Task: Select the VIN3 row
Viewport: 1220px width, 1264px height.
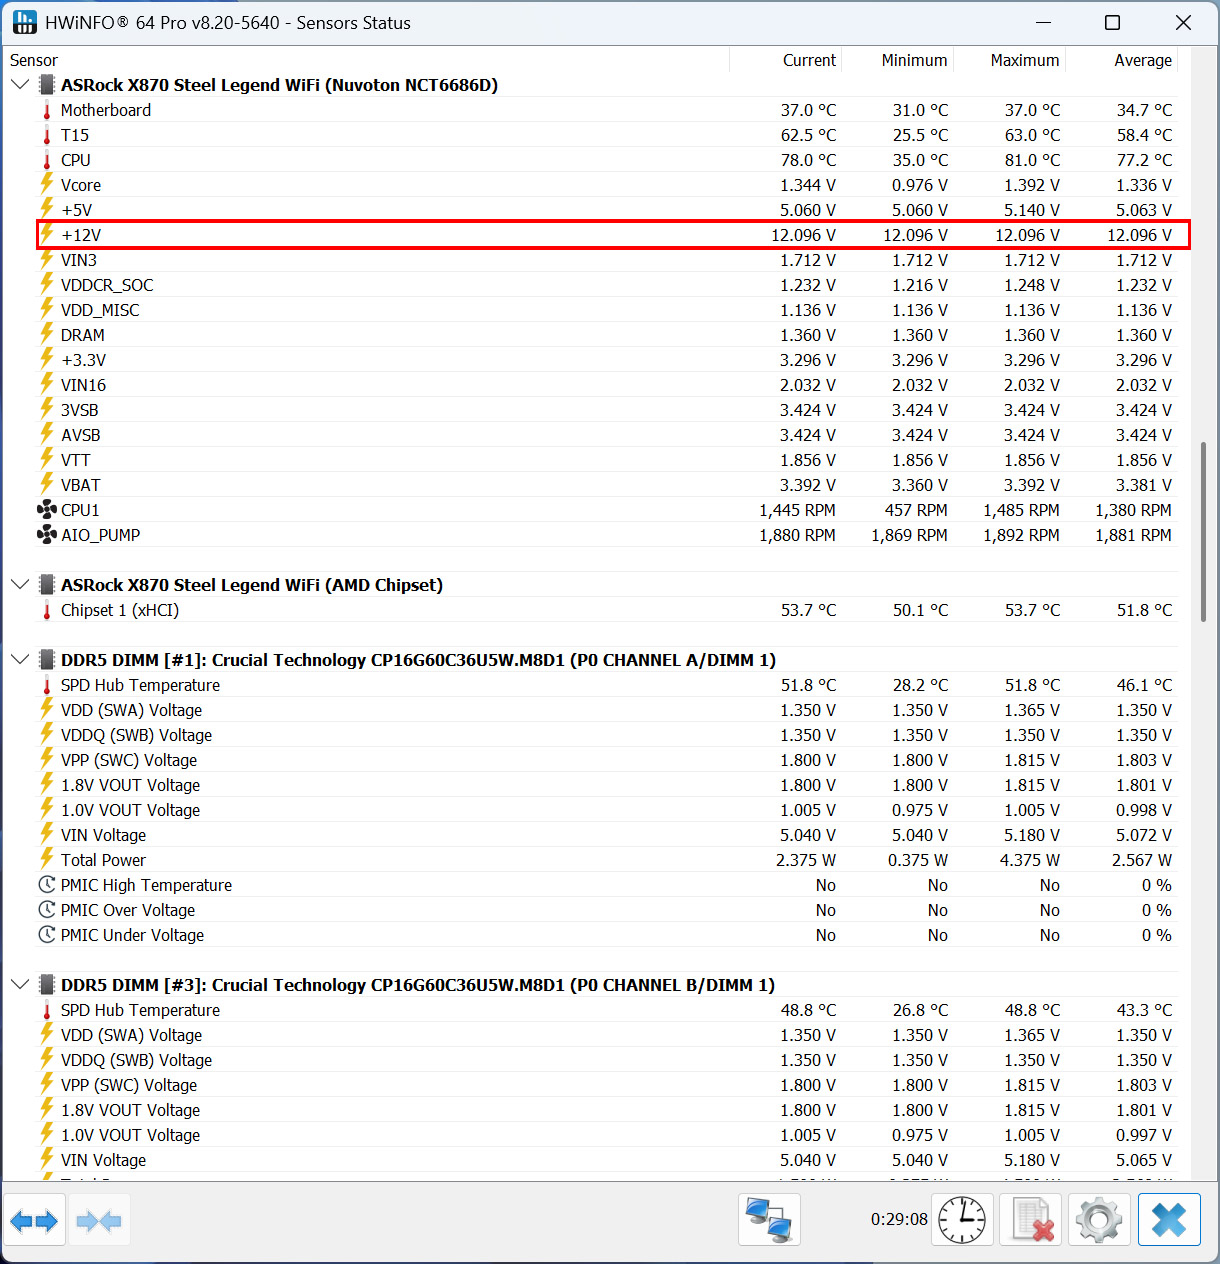Action: click(607, 260)
